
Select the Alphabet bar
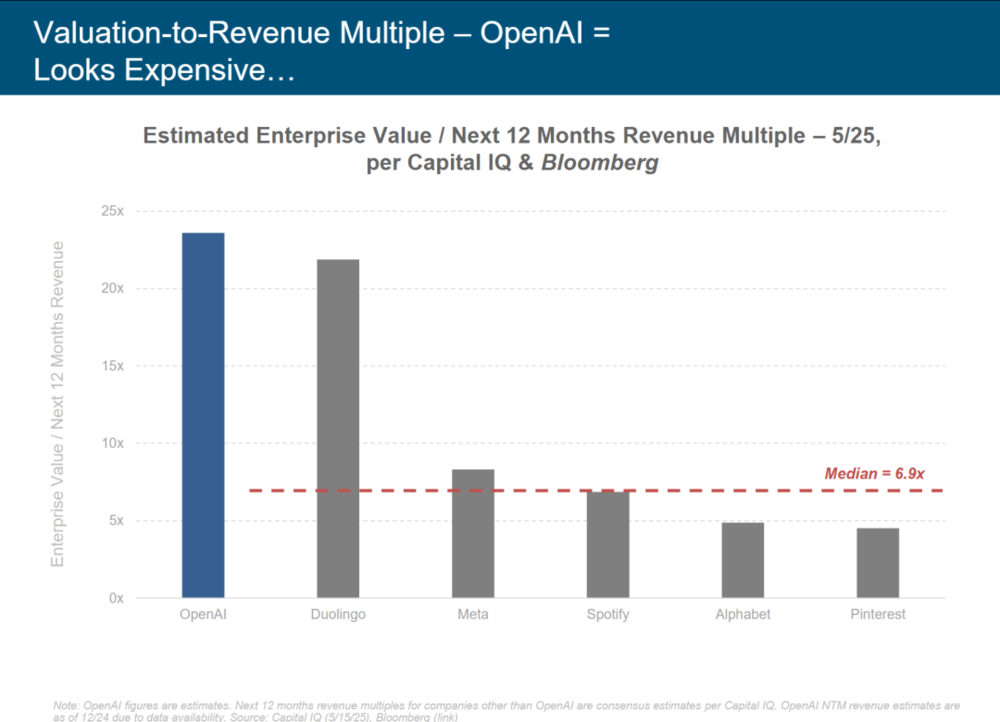(x=743, y=560)
